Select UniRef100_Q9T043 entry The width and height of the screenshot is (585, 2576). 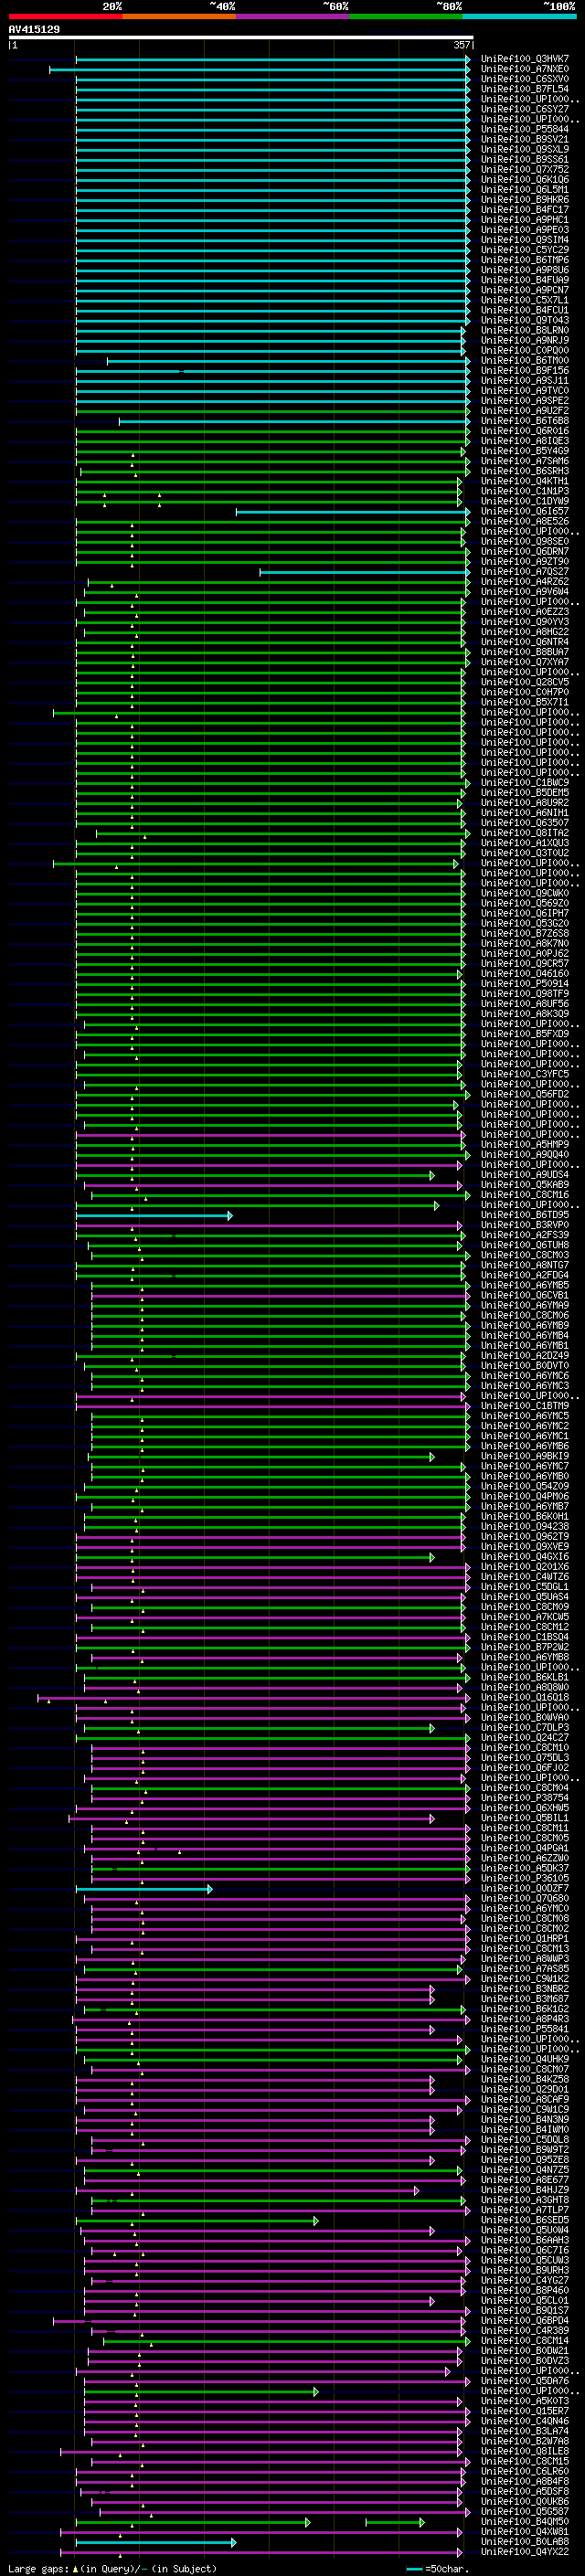click(x=525, y=320)
